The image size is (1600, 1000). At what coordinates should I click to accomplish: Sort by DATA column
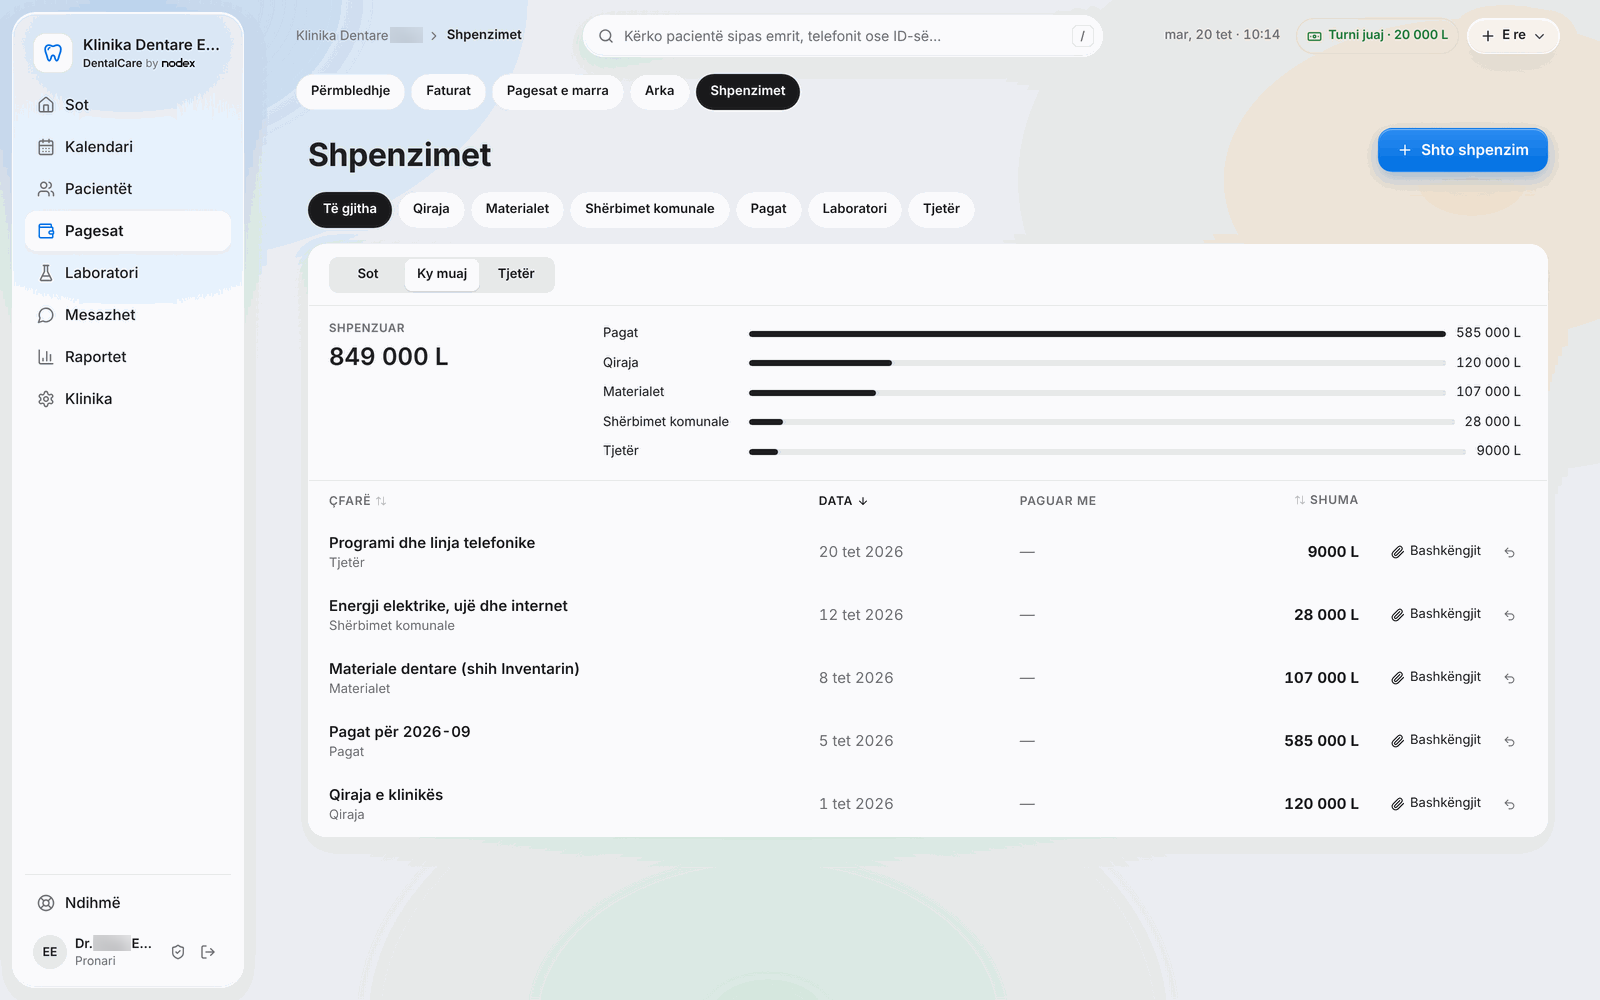pos(843,501)
